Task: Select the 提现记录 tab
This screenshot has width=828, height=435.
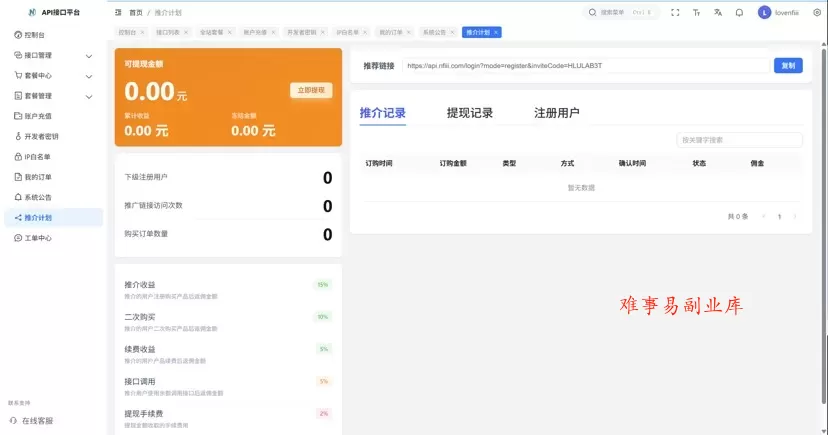Action: pos(469,113)
